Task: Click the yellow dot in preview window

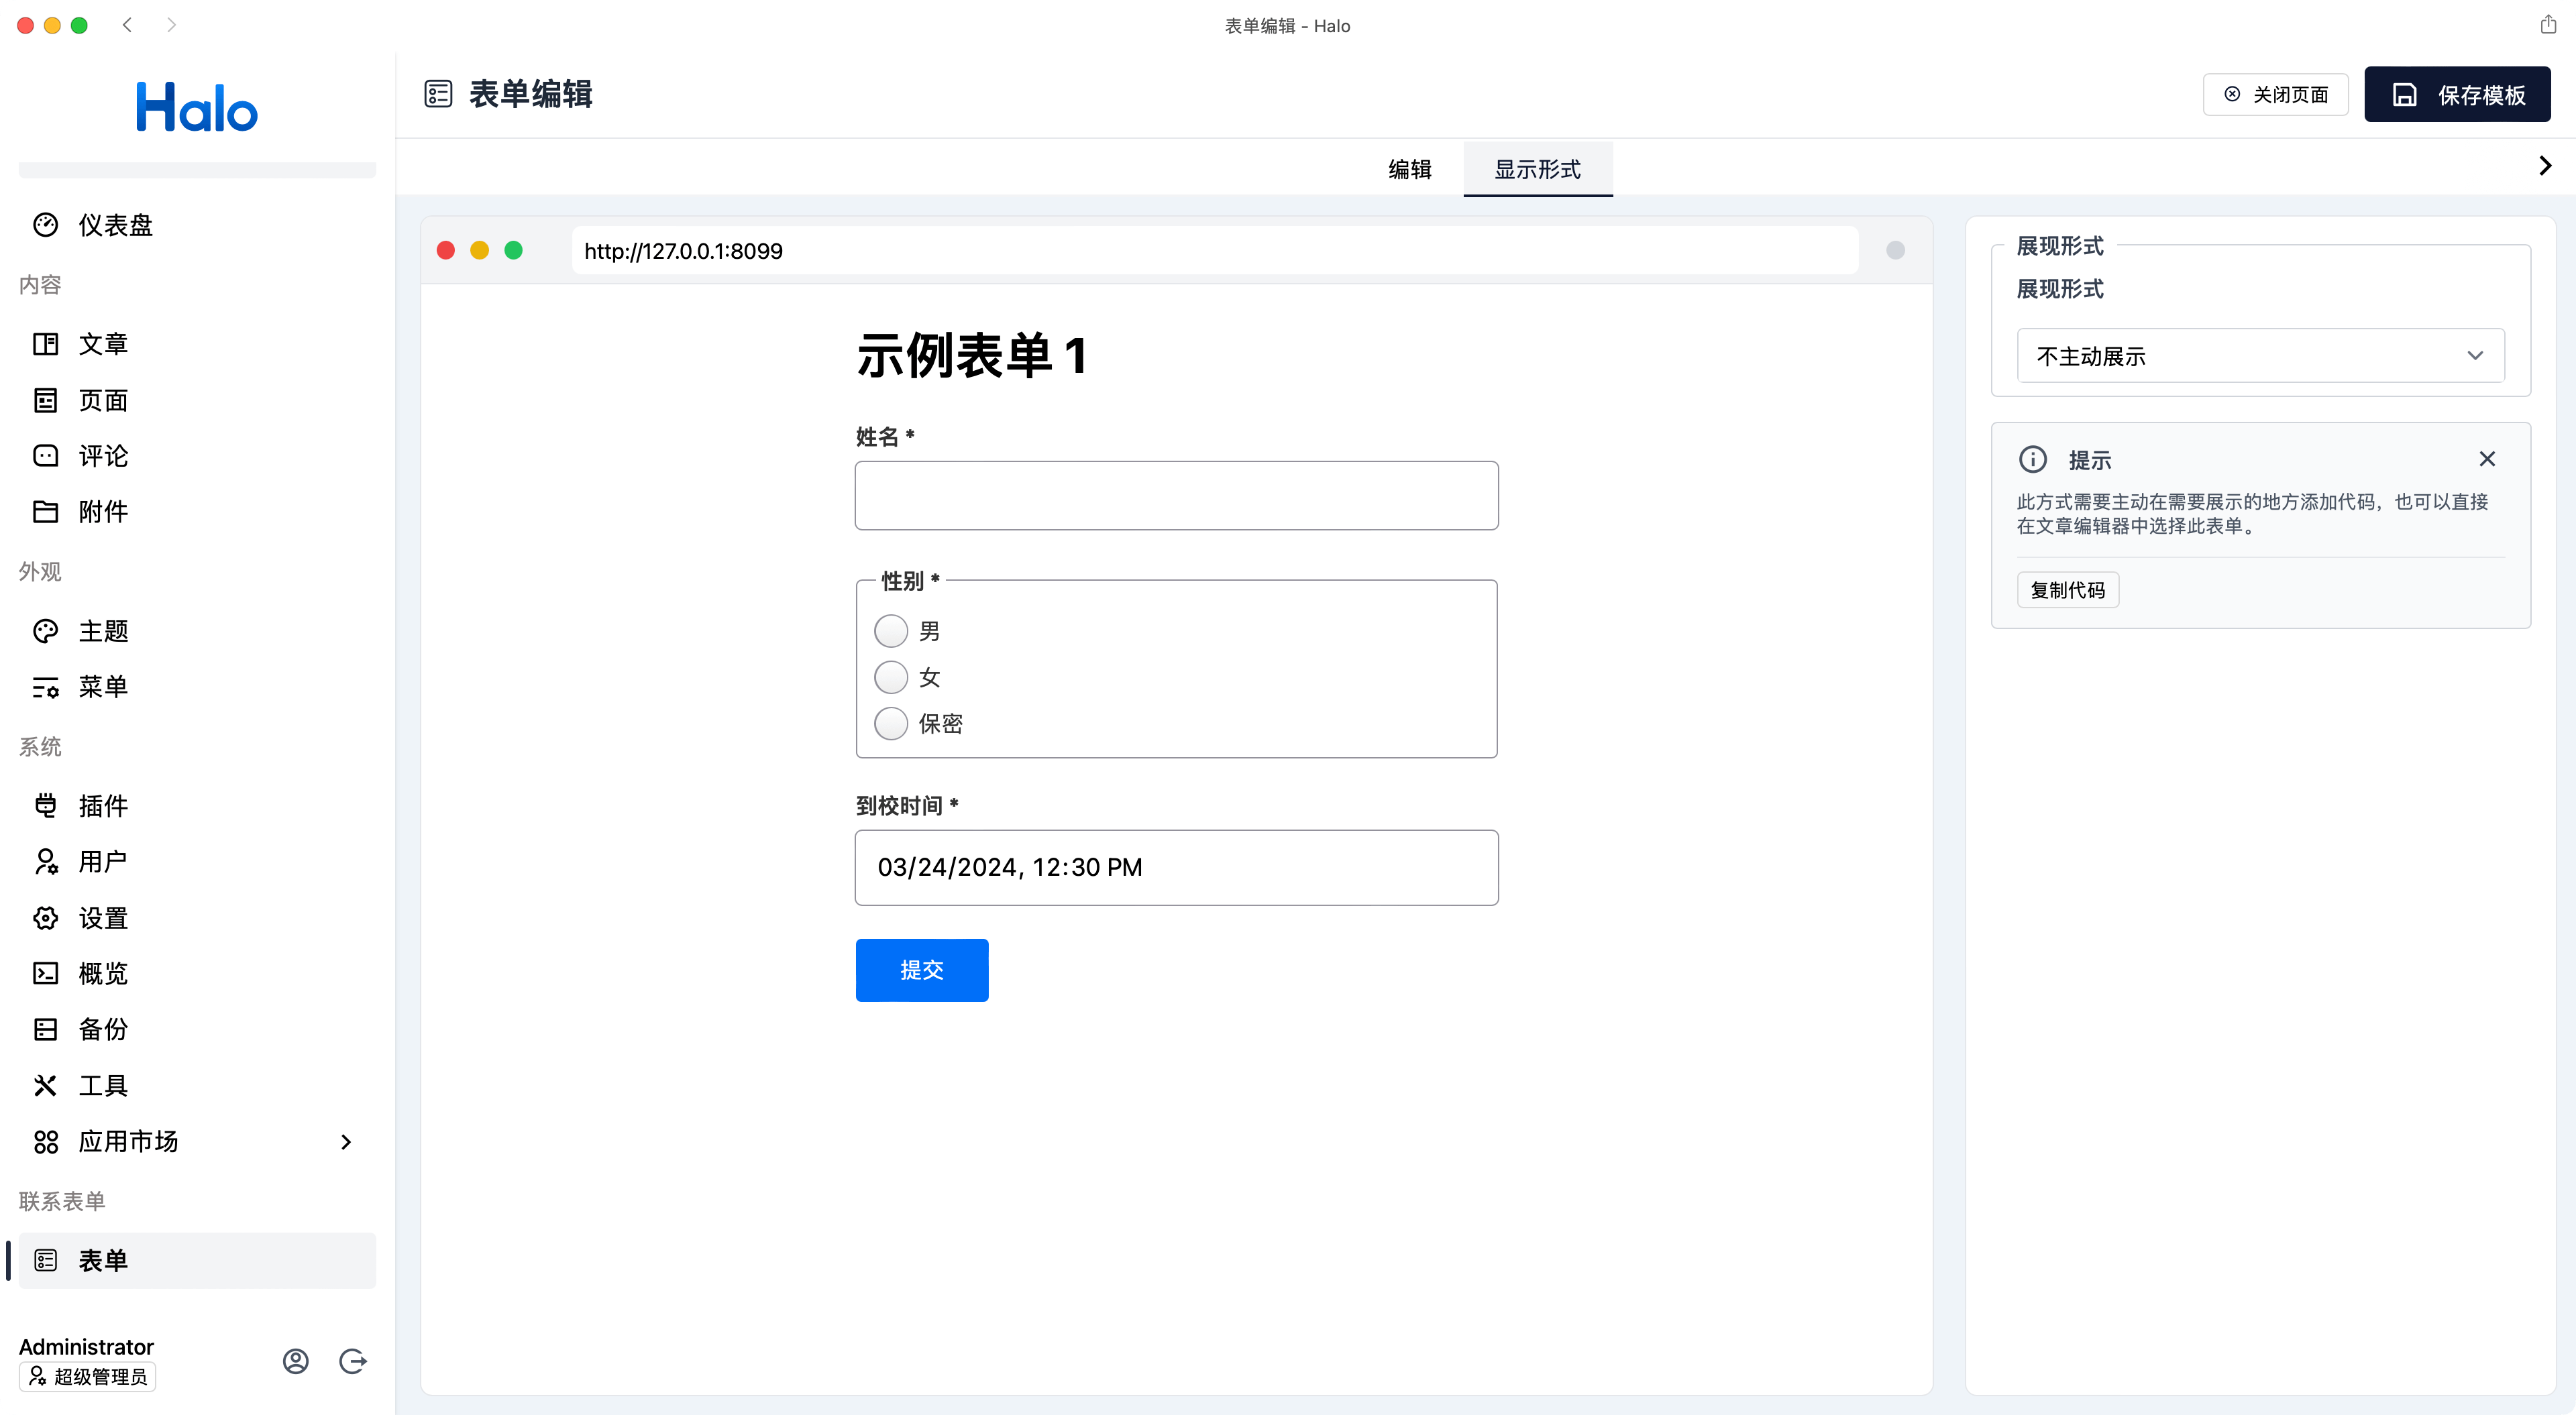Action: tap(479, 250)
